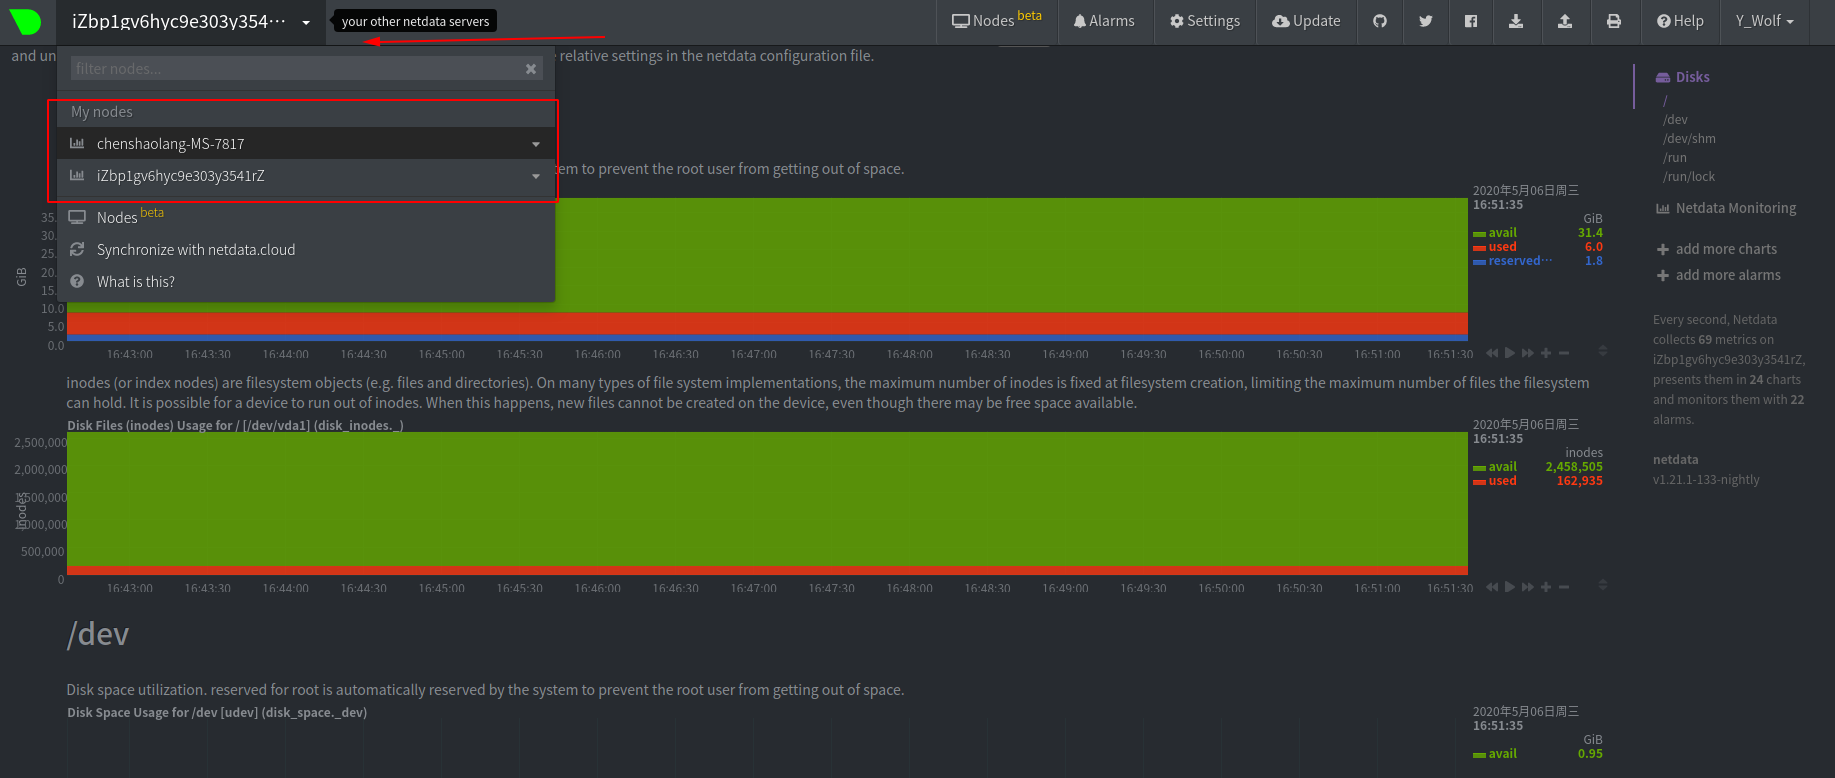Expand iZbp1gv6hyc9e303y3541rZ node caret
The image size is (1835, 778).
[x=536, y=177]
